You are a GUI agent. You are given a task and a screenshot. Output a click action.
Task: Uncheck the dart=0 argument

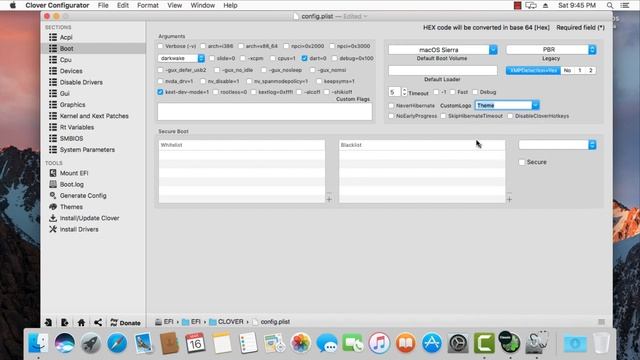304,58
